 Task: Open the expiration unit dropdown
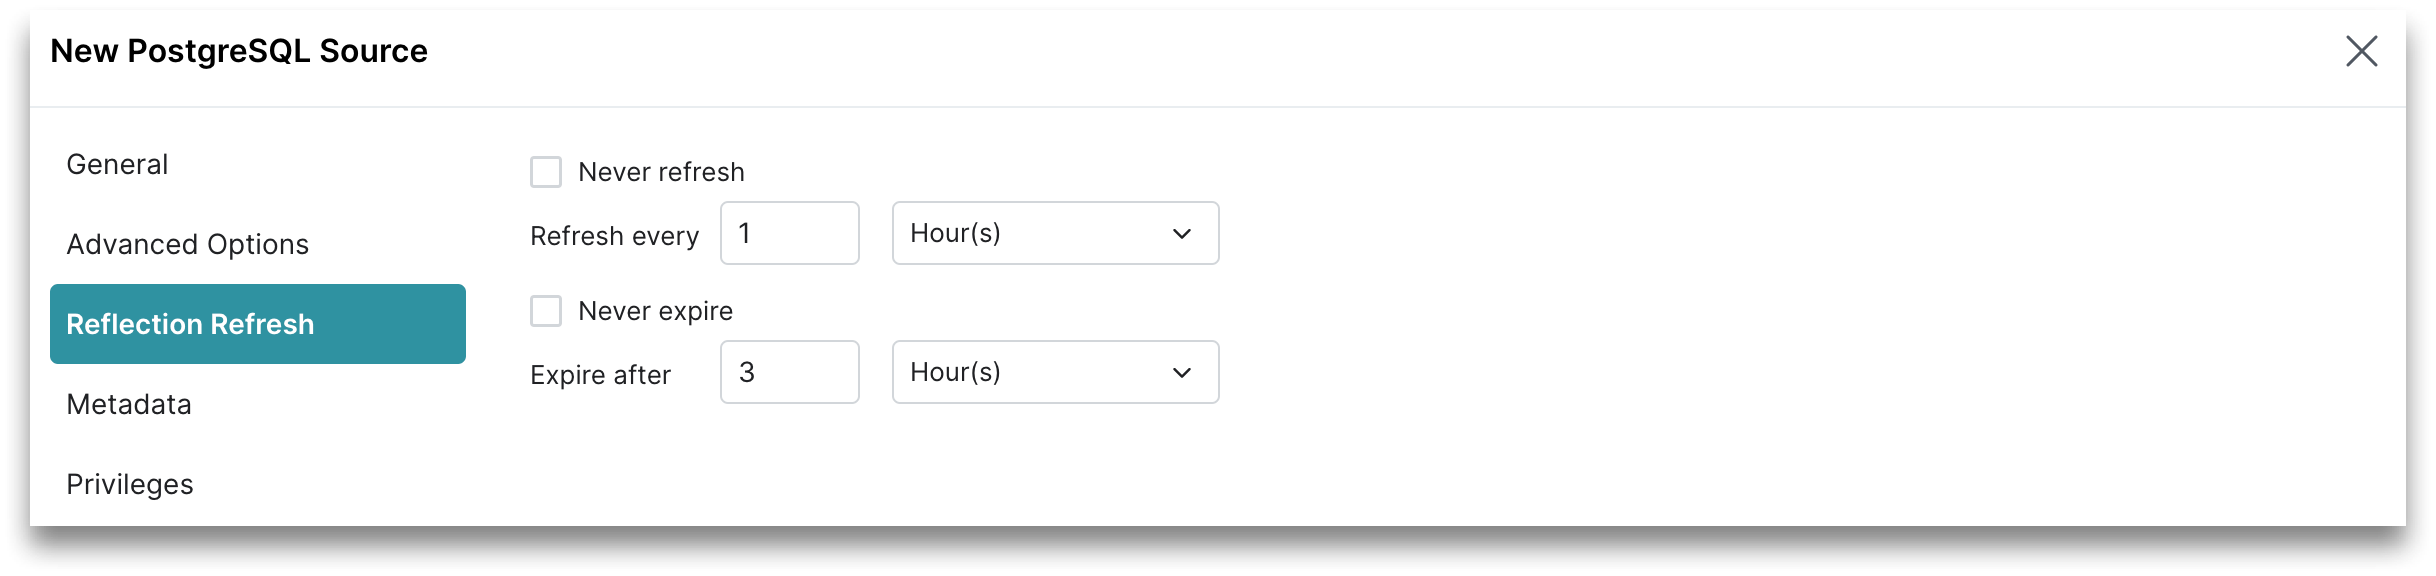coord(1055,372)
